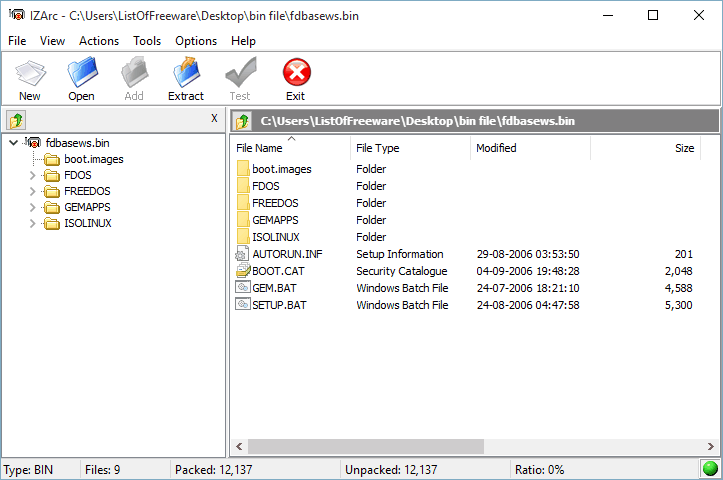Extract files using the Extract icon
Image resolution: width=723 pixels, height=480 pixels.
[186, 72]
